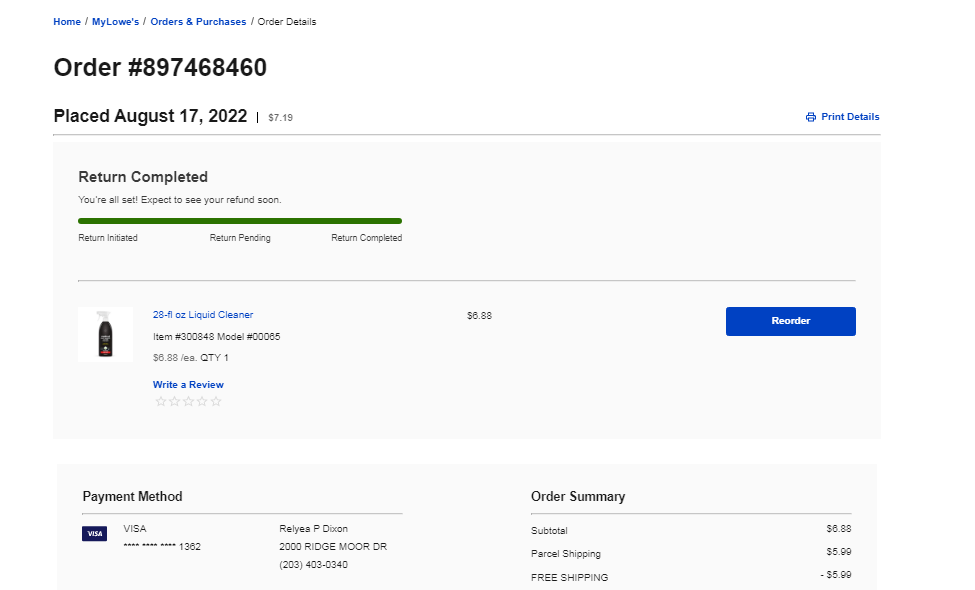Screen dimensions: 975x590
Task: Click the - $5.99 free shipping discount
Action: [836, 574]
